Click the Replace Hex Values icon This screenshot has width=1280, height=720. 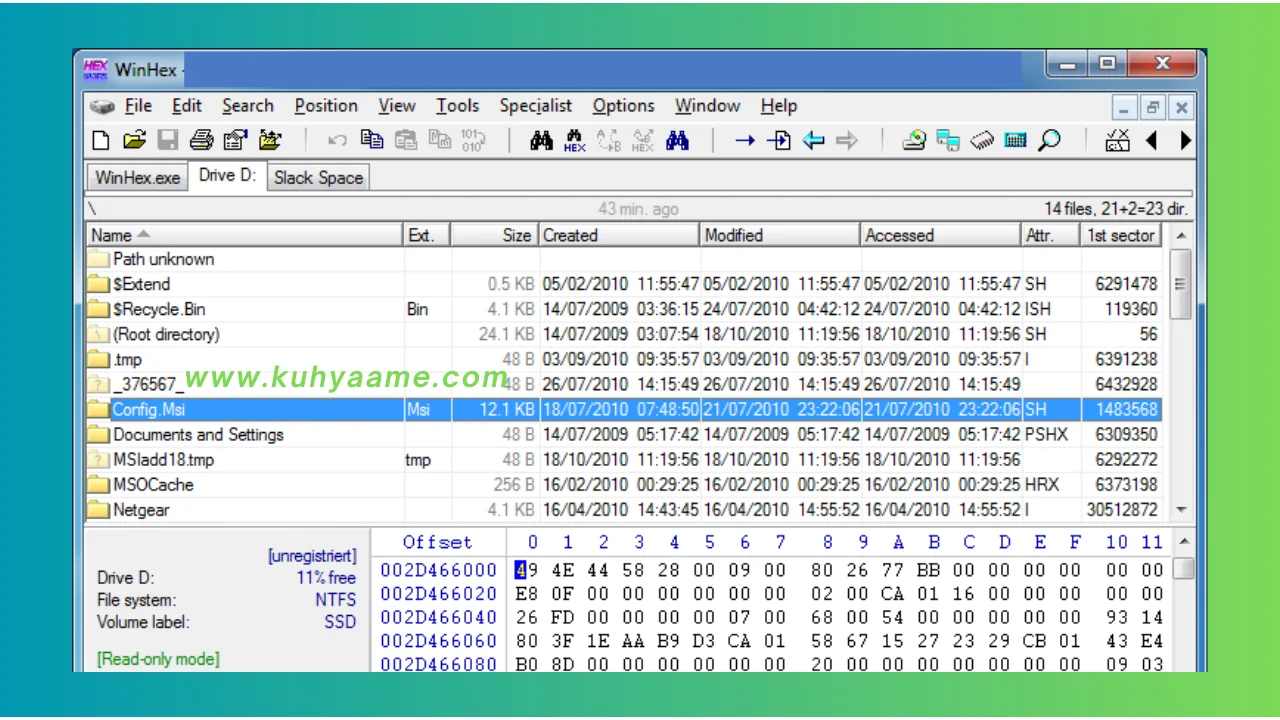[642, 141]
